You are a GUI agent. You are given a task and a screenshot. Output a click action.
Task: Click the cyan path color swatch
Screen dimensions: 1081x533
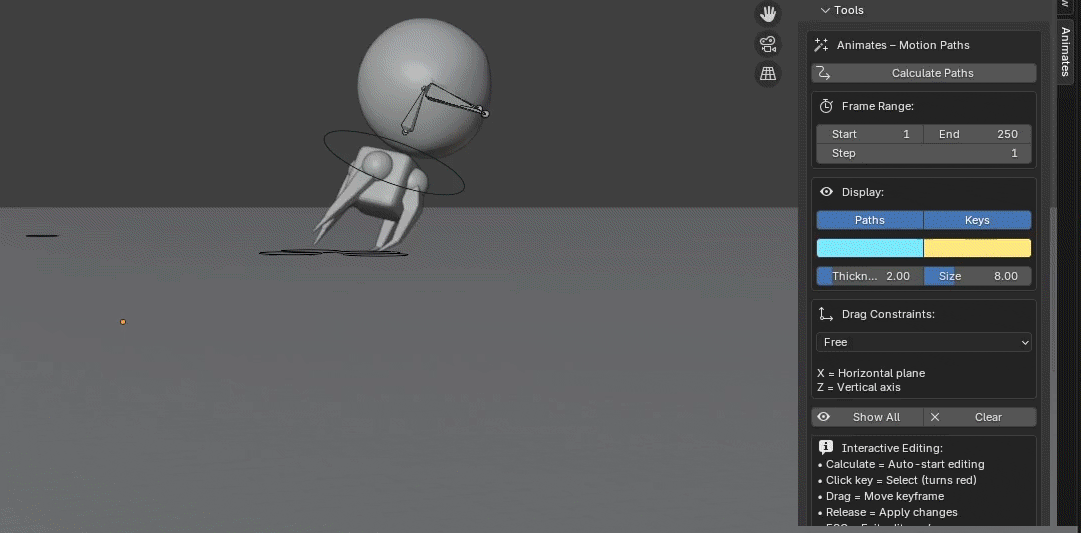(x=869, y=248)
